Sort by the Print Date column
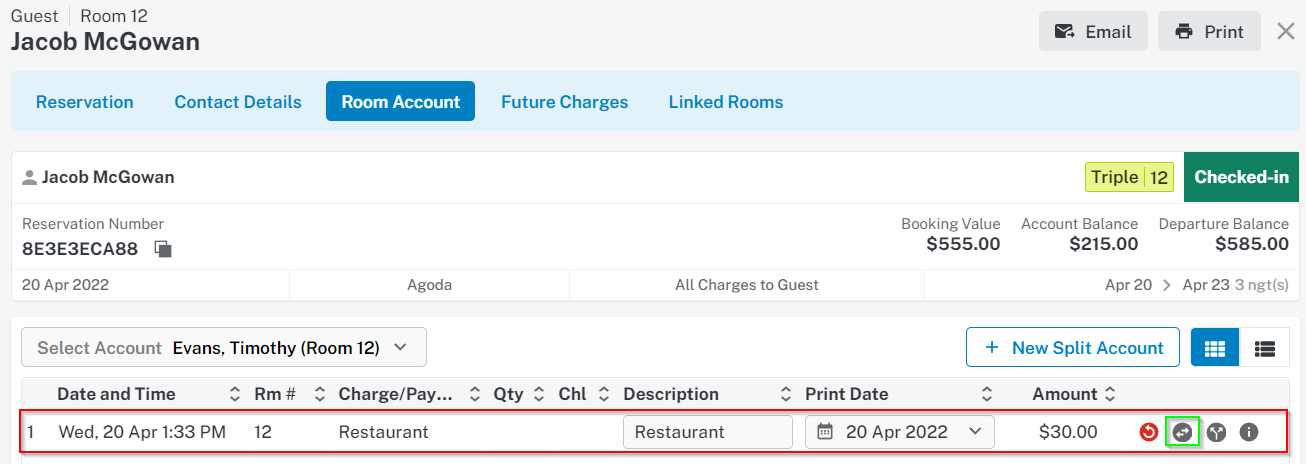This screenshot has height=464, width=1306. [987, 394]
